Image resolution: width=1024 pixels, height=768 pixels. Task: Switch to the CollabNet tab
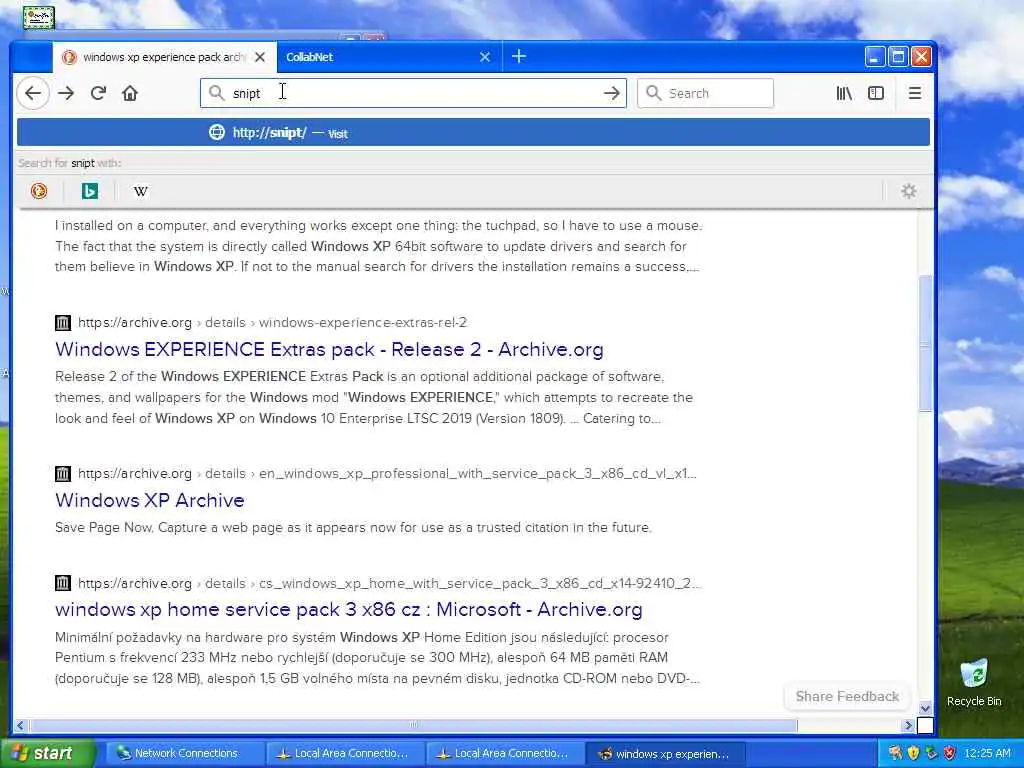tap(389, 57)
